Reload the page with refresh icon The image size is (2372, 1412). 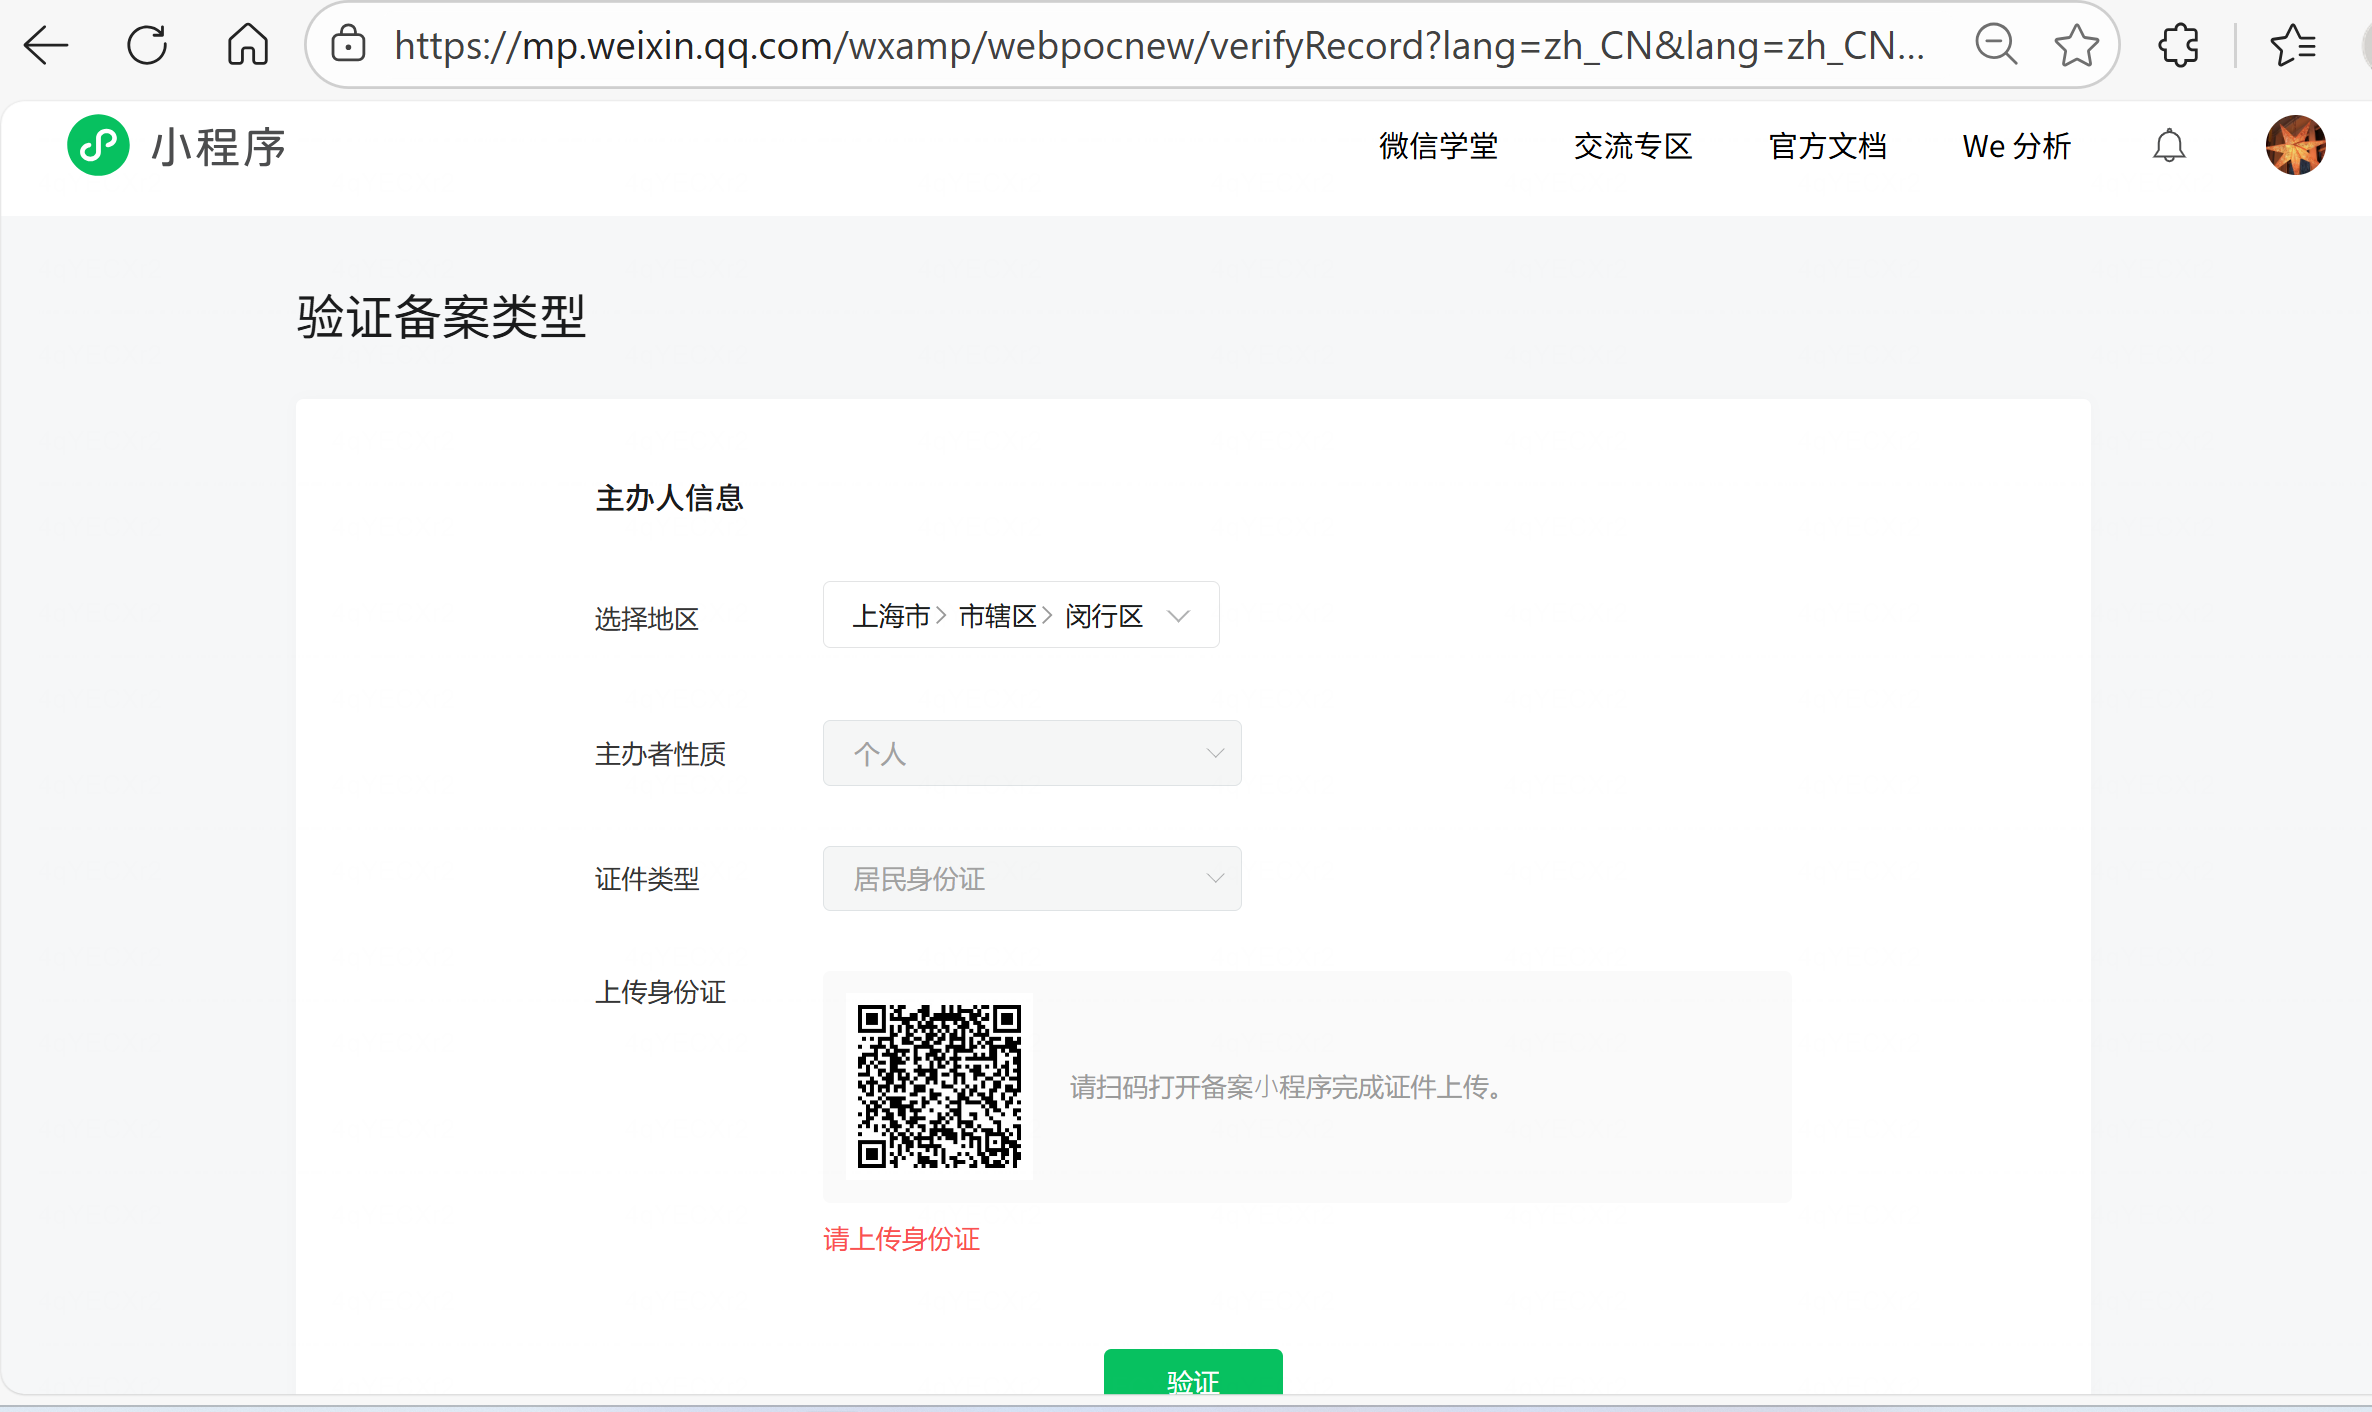pyautogui.click(x=147, y=45)
